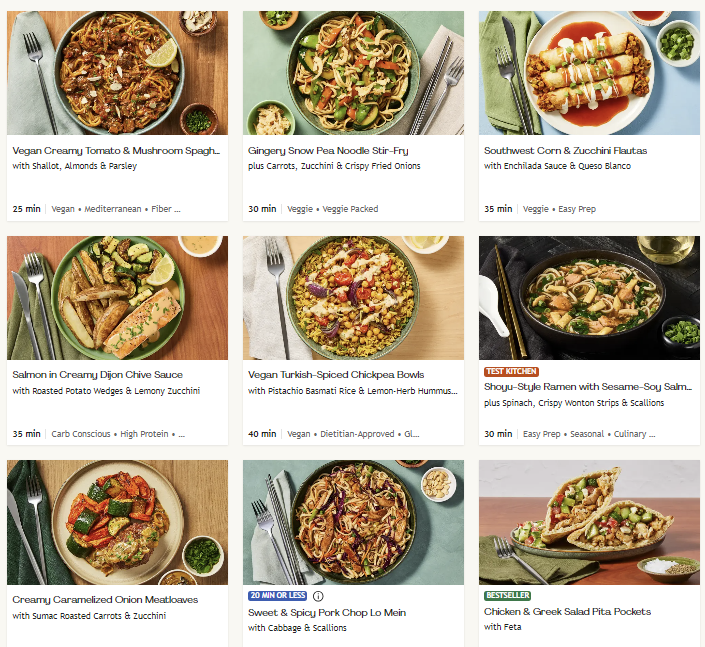Click the Creamy Caramelized Onion Meatloaves title

[x=105, y=600]
